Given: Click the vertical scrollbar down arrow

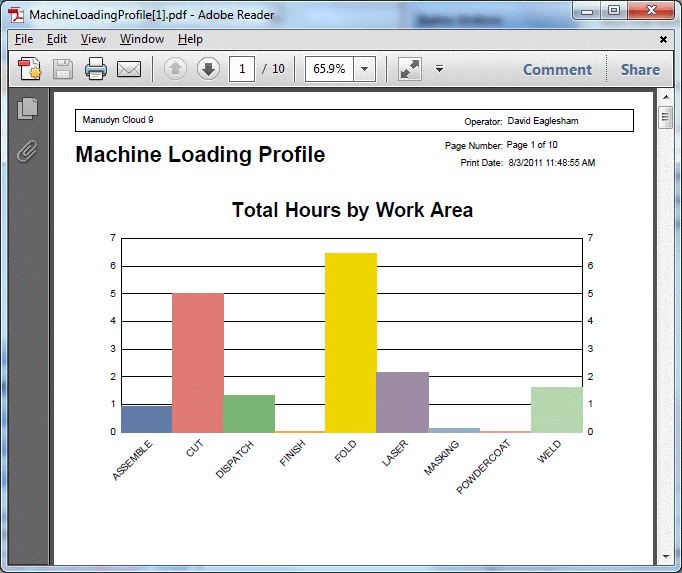Looking at the screenshot, I should coord(666,556).
